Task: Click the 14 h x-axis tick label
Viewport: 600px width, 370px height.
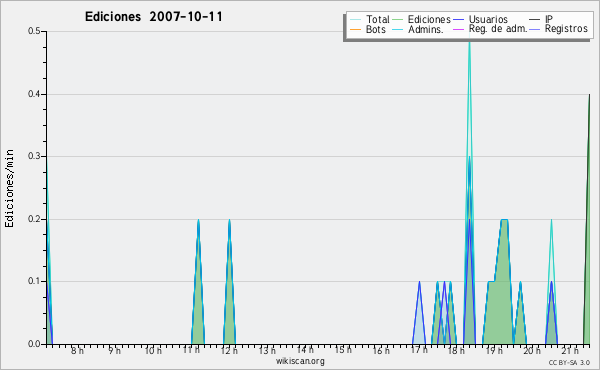Action: (x=305, y=350)
